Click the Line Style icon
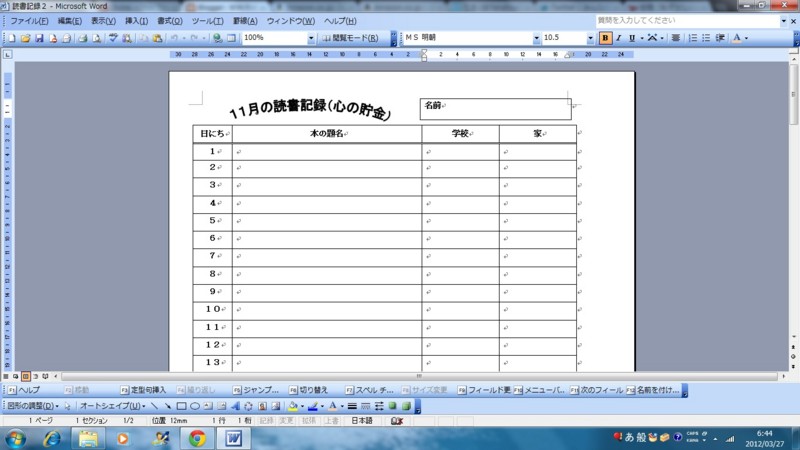Screen dimensions: 800x450 pyautogui.click(x=352, y=406)
